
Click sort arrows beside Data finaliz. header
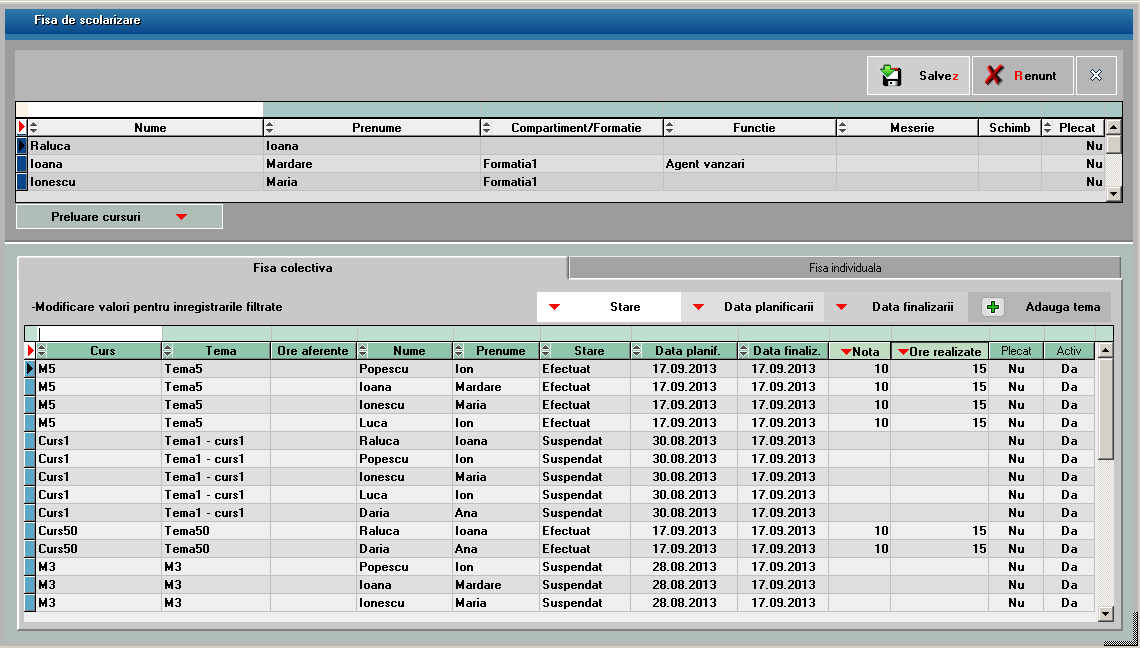[744, 351]
